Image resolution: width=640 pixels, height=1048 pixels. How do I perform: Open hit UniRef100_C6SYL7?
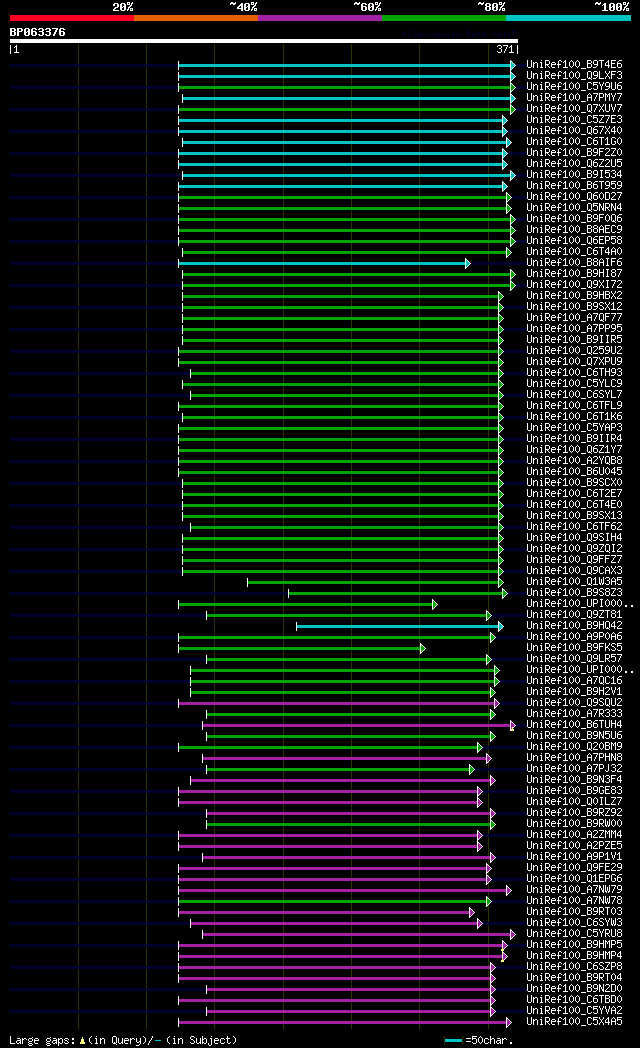(x=574, y=395)
